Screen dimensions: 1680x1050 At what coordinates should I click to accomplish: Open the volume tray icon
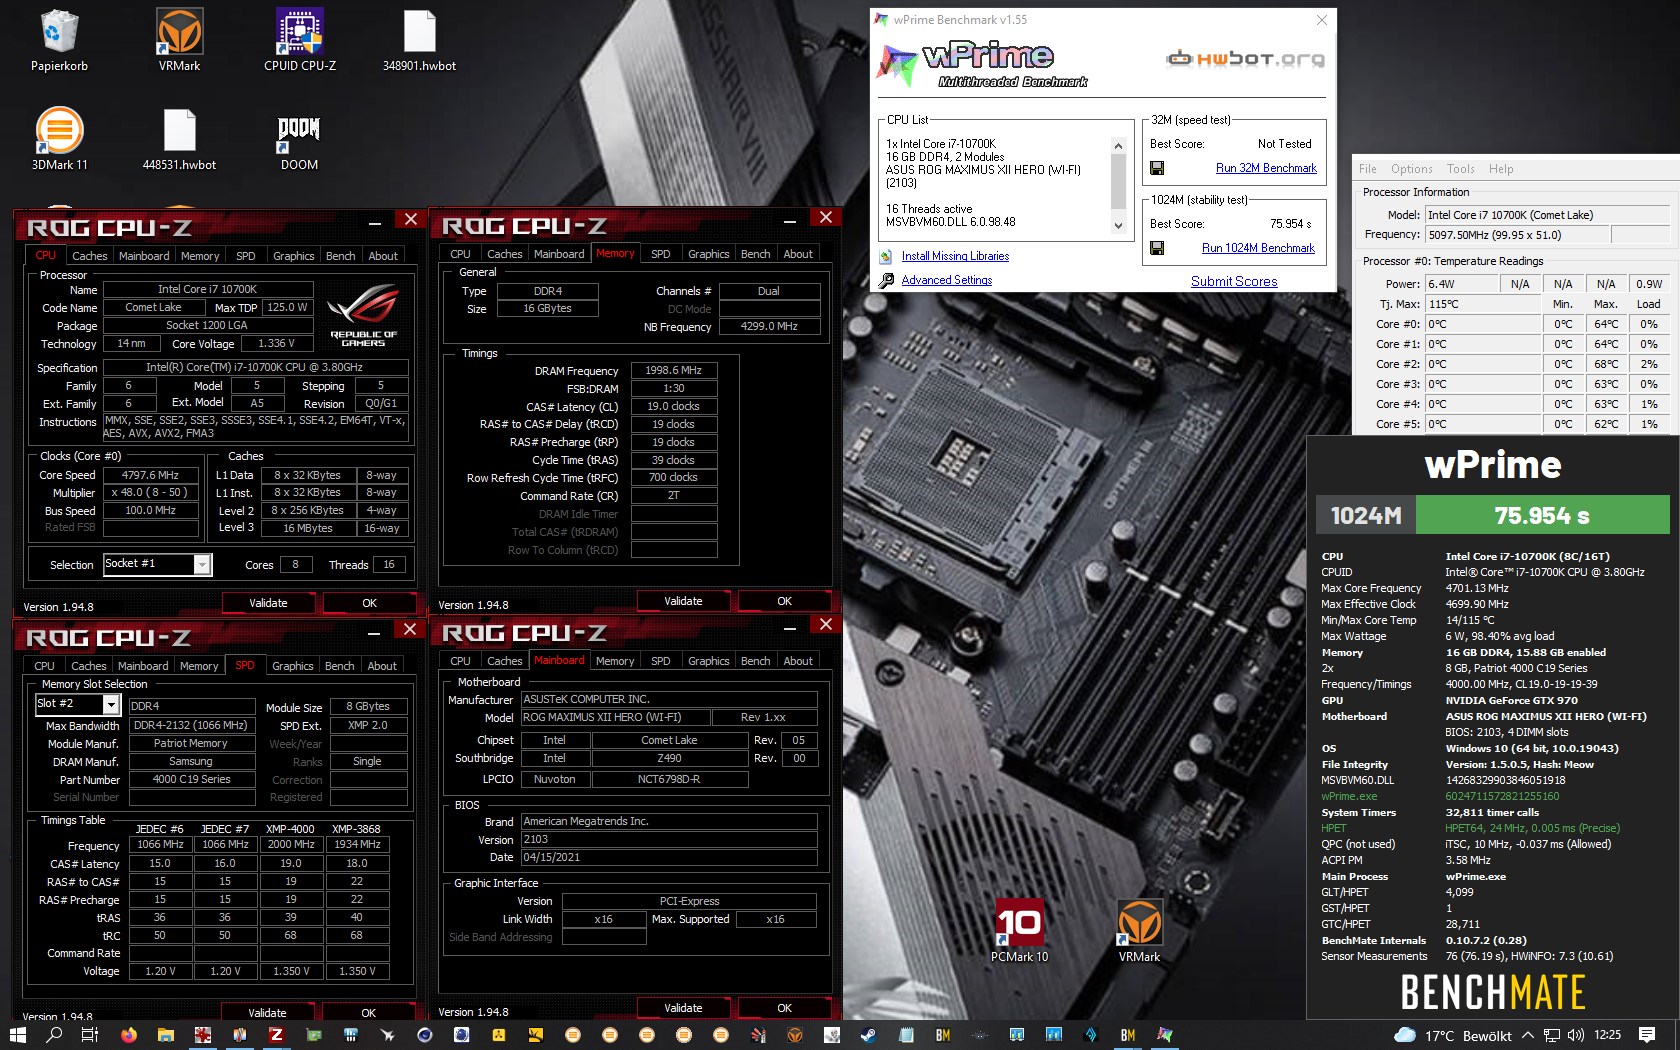[1575, 1035]
